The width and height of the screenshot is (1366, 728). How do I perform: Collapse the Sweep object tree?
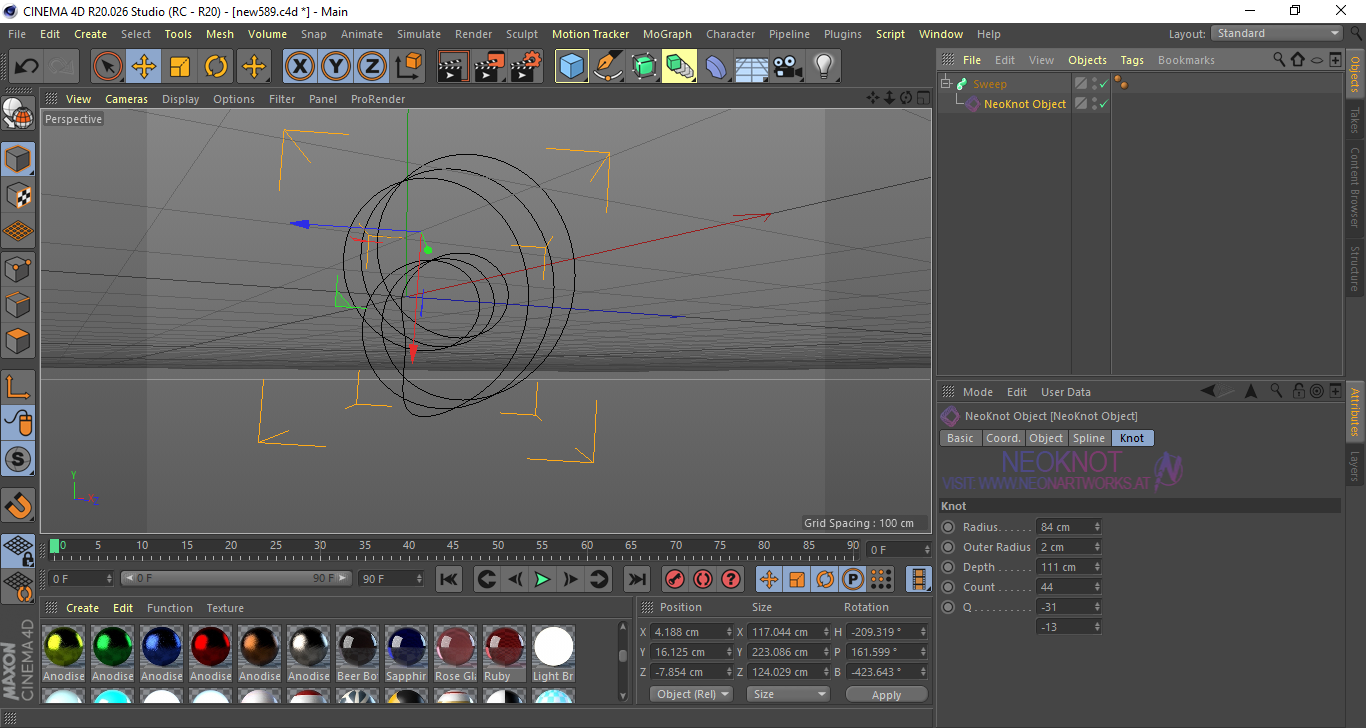946,84
